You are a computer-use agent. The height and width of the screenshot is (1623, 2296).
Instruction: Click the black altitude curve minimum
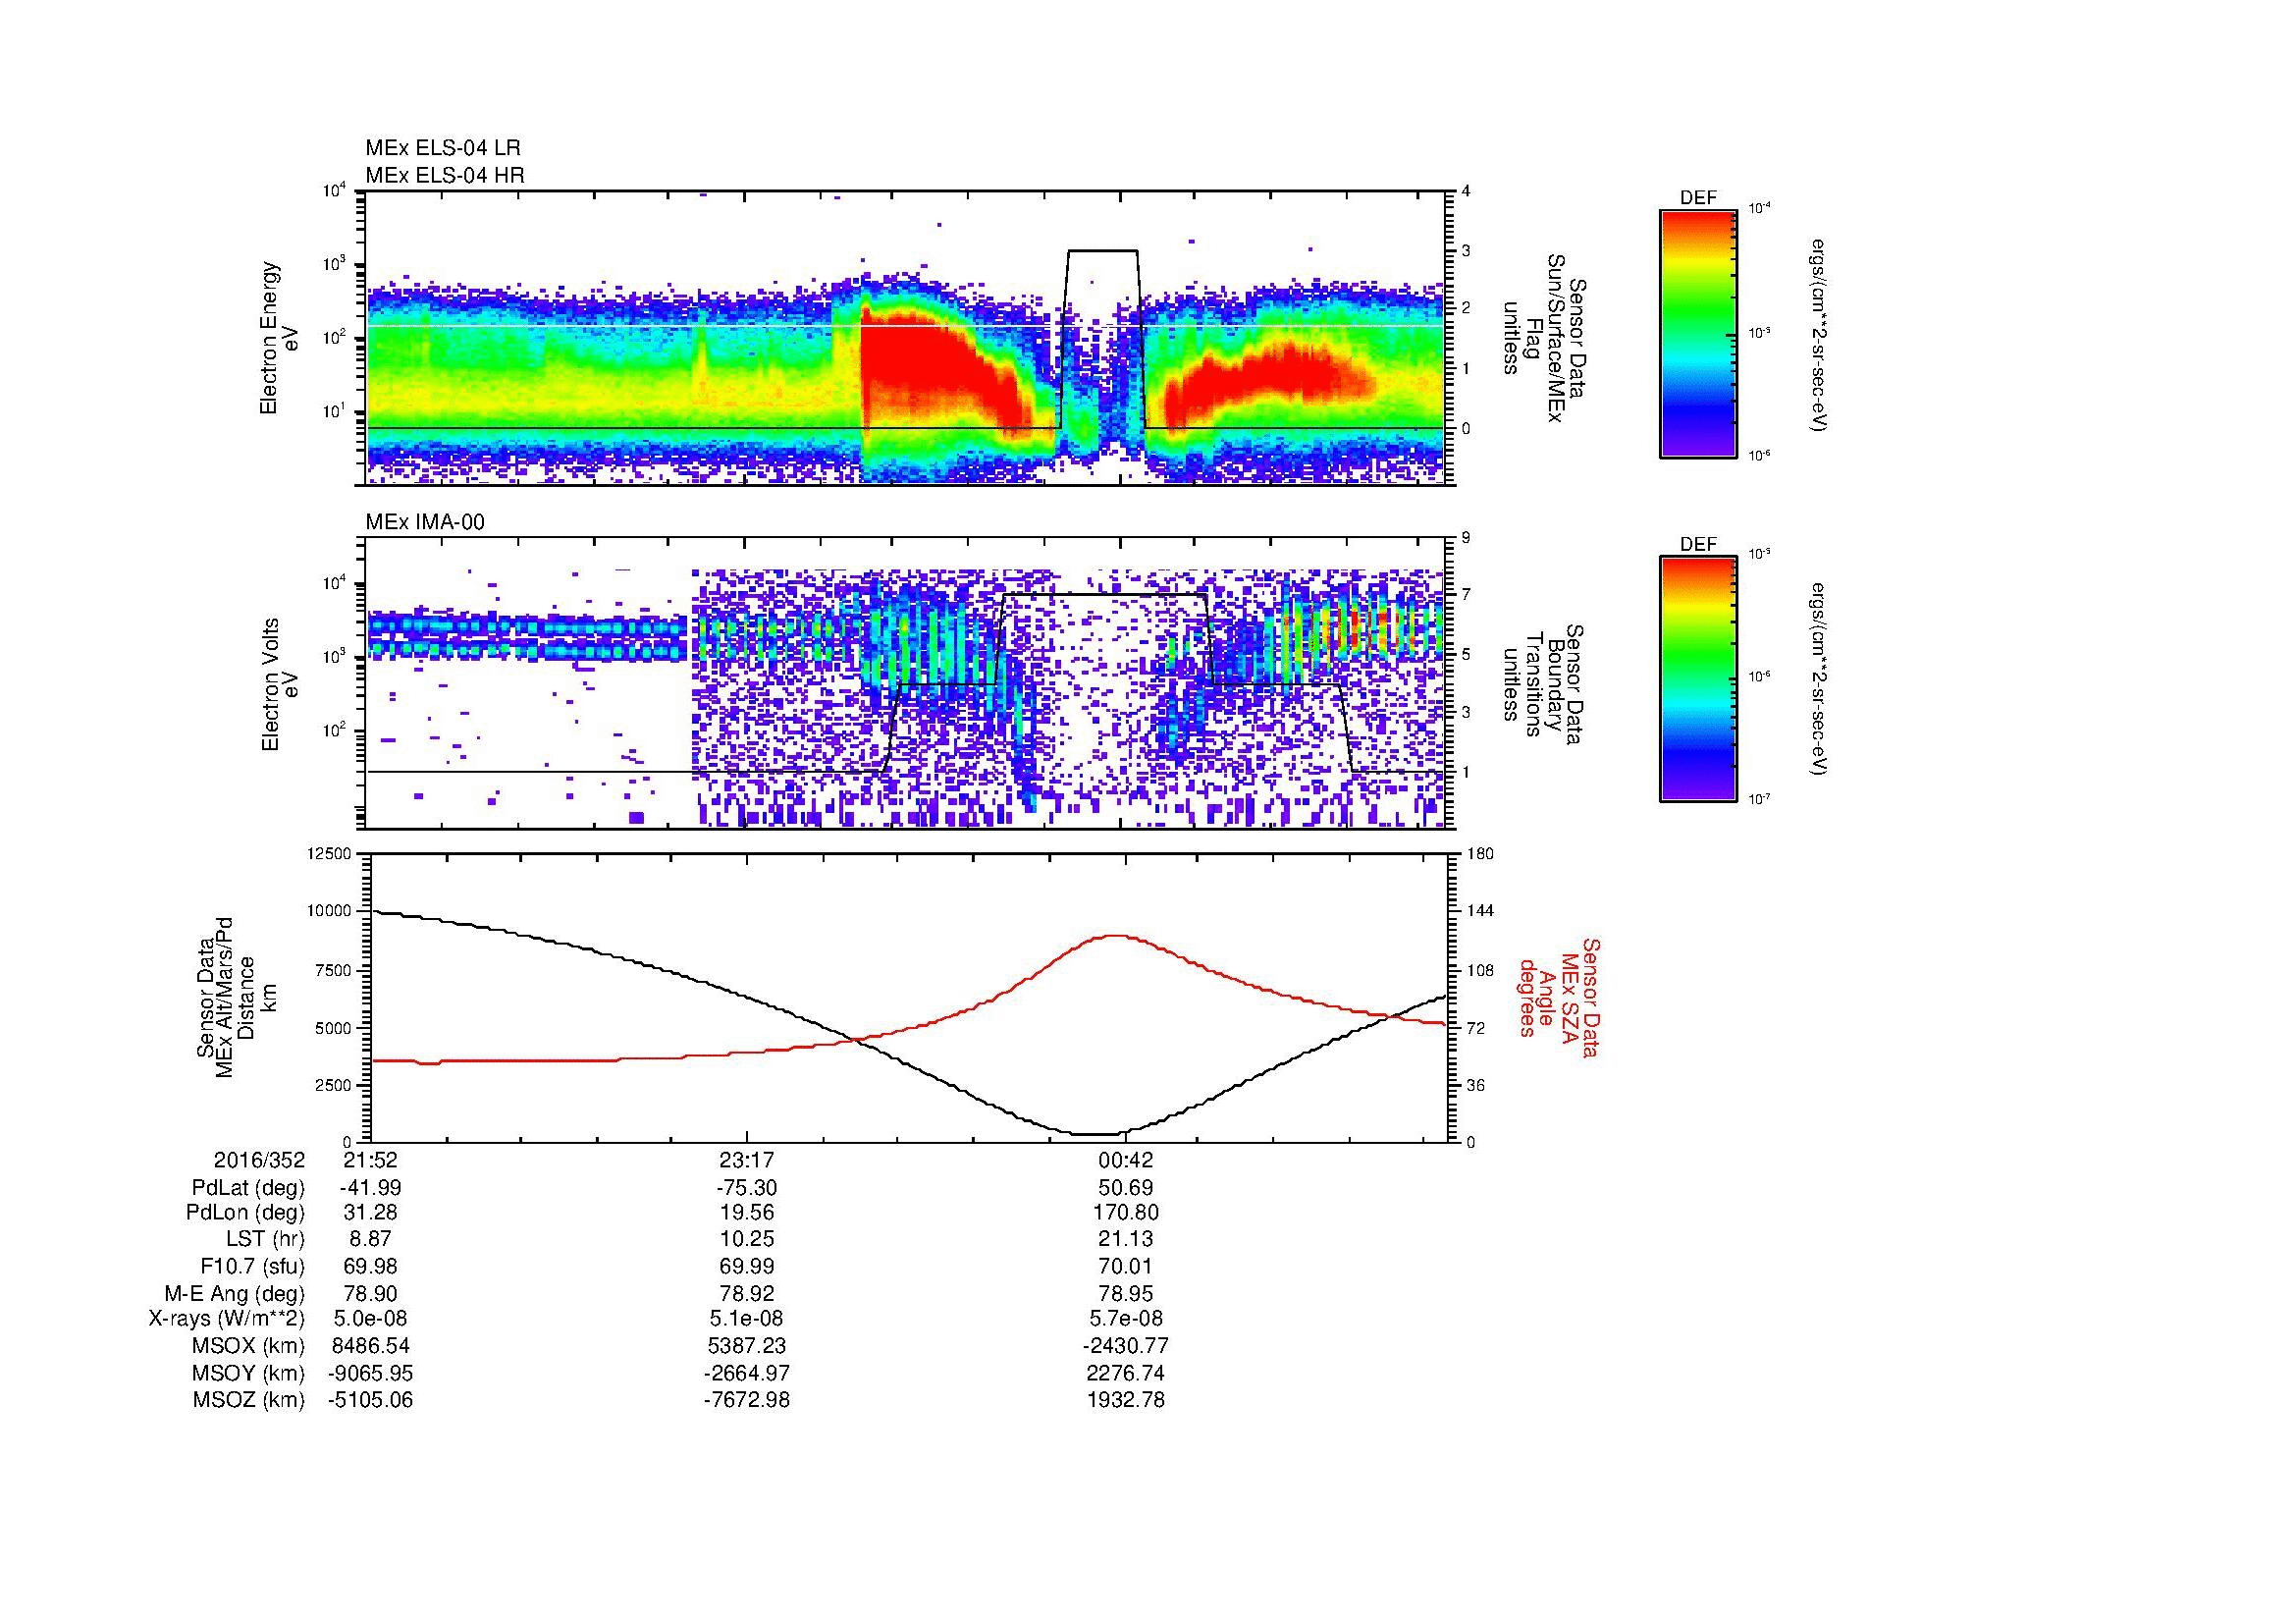coord(1097,1134)
